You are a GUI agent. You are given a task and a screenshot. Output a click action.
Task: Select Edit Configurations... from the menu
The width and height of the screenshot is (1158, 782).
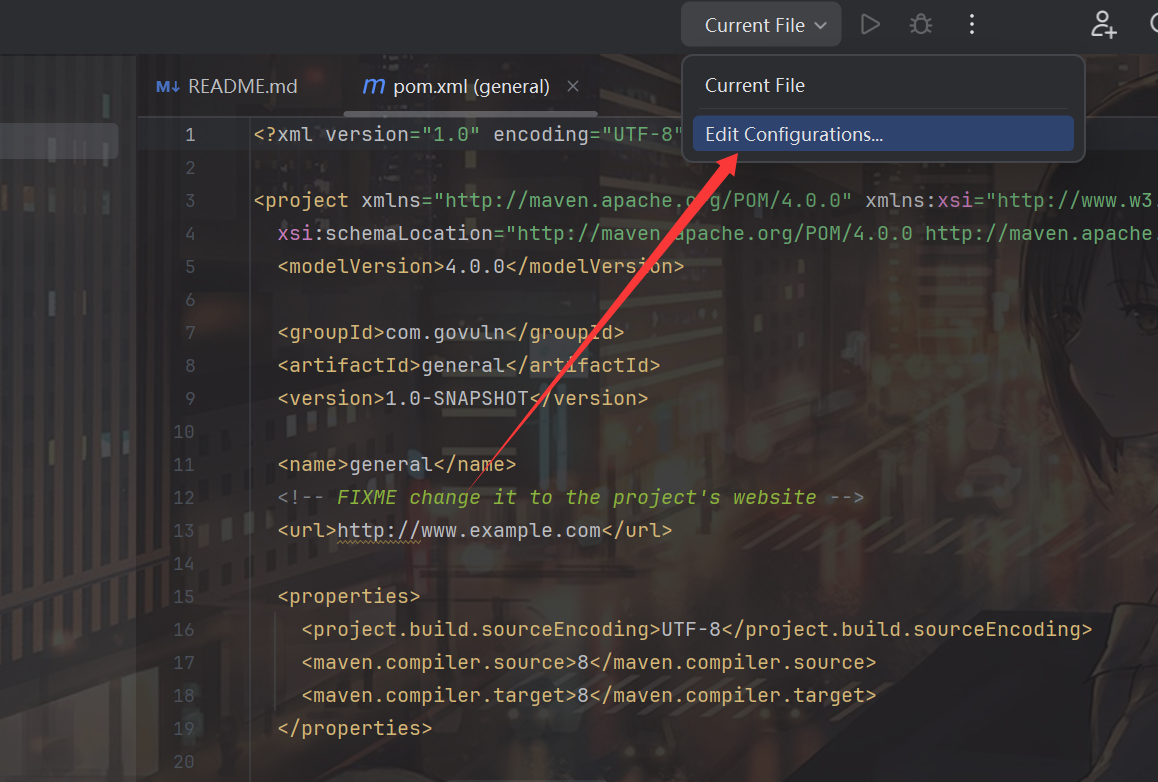pyautogui.click(x=793, y=134)
